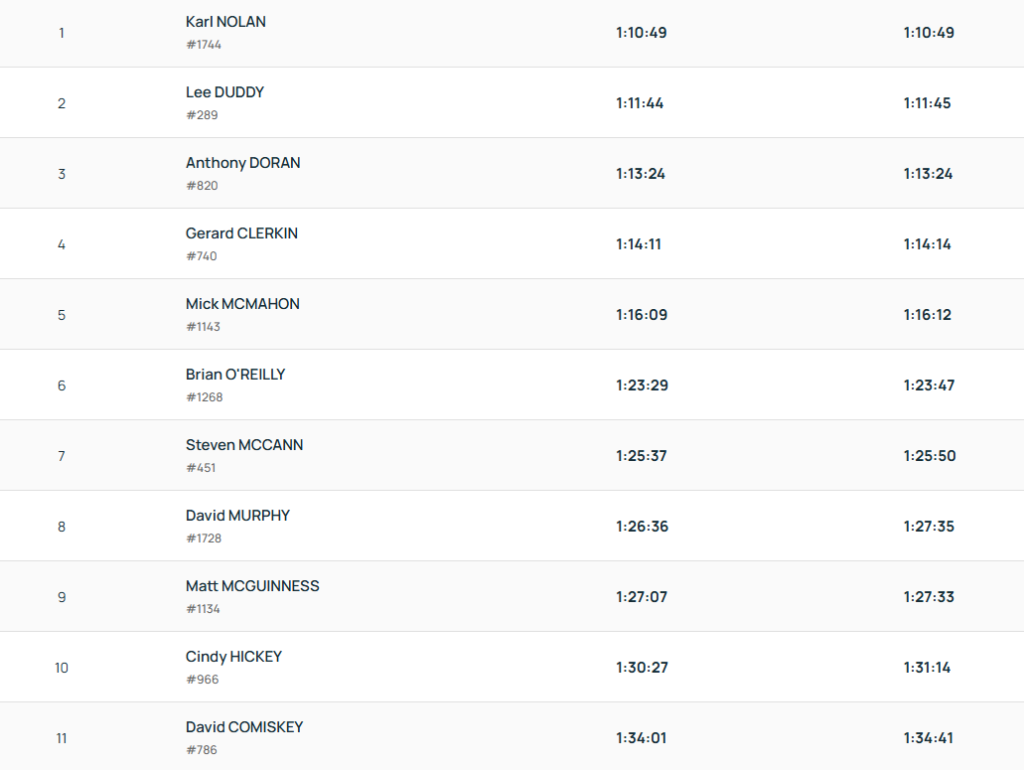
Task: Select position number 10 in the table
Action: [x=62, y=668]
